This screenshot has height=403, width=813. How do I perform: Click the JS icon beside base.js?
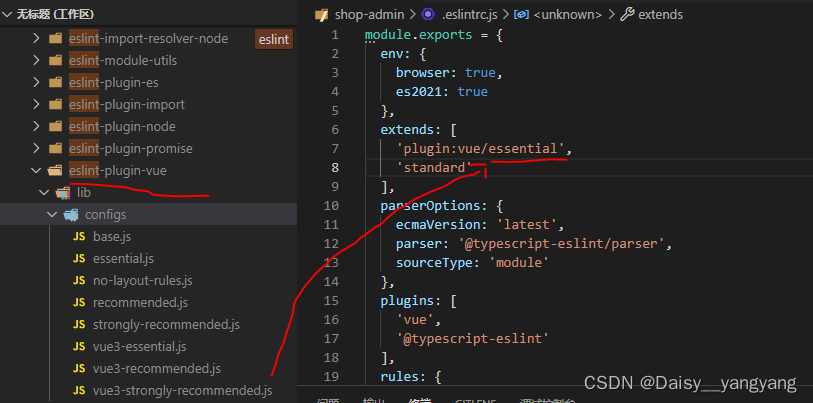[x=79, y=237]
